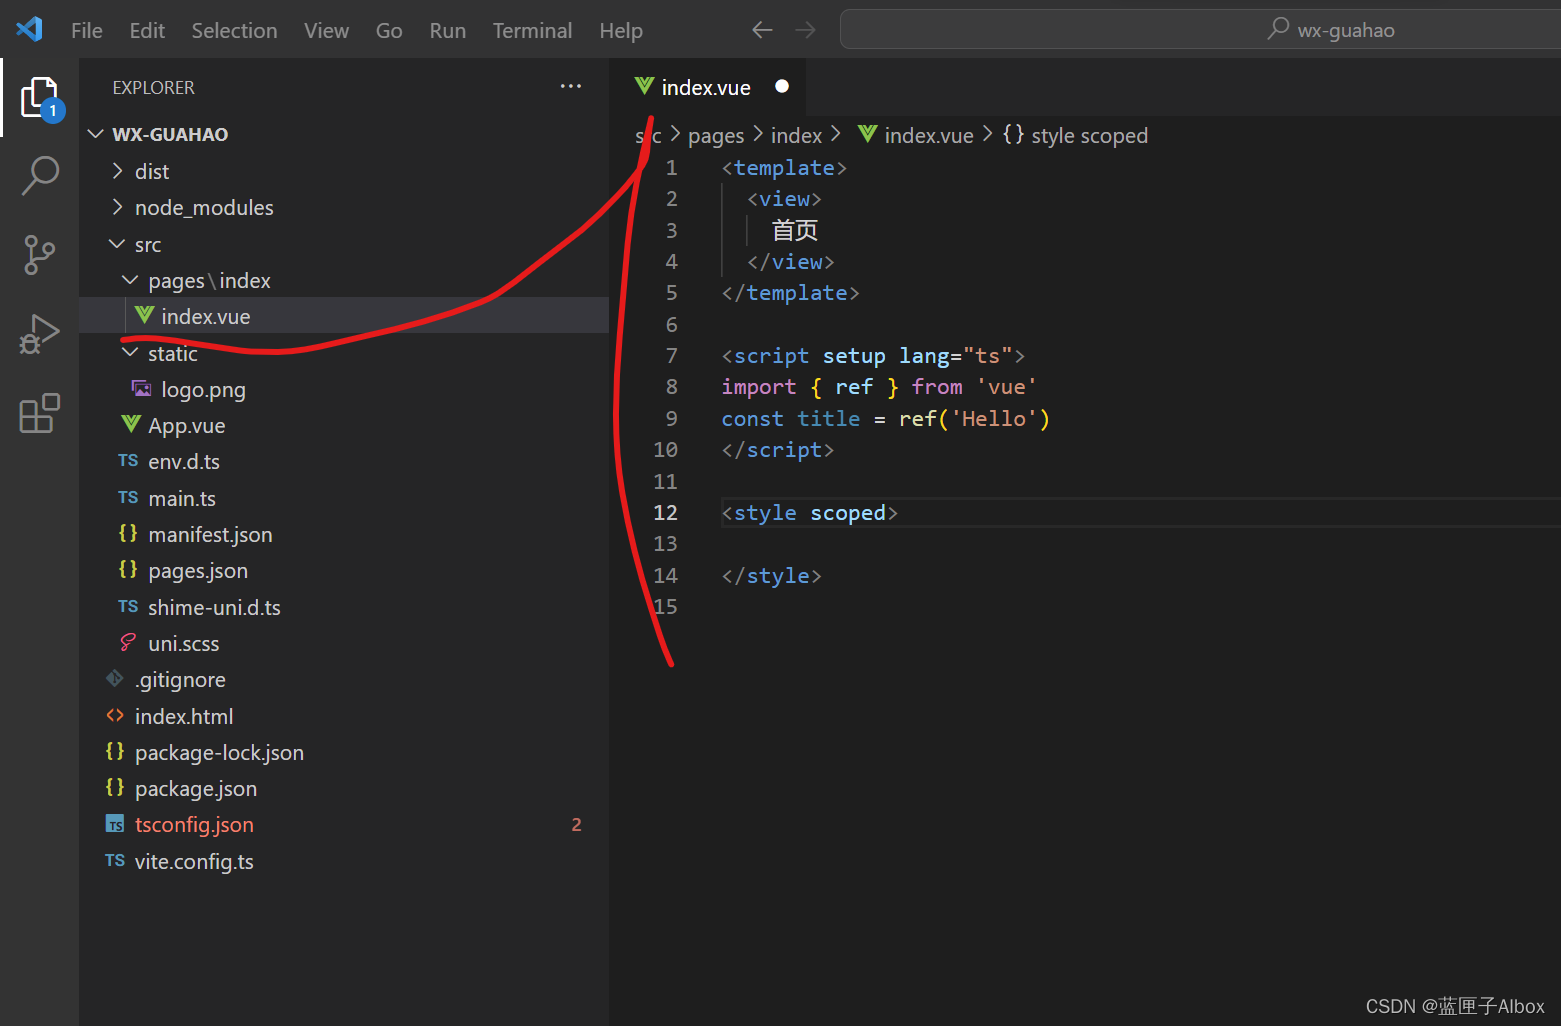Click TS icon beside shime-uni.d.ts

coord(128,606)
